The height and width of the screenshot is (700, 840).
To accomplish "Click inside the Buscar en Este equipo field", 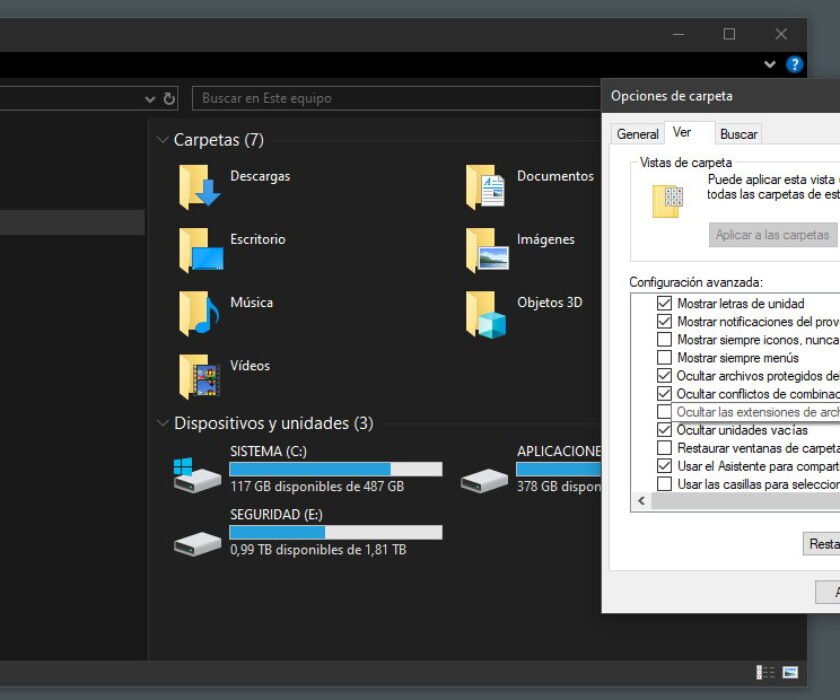I will (x=396, y=99).
